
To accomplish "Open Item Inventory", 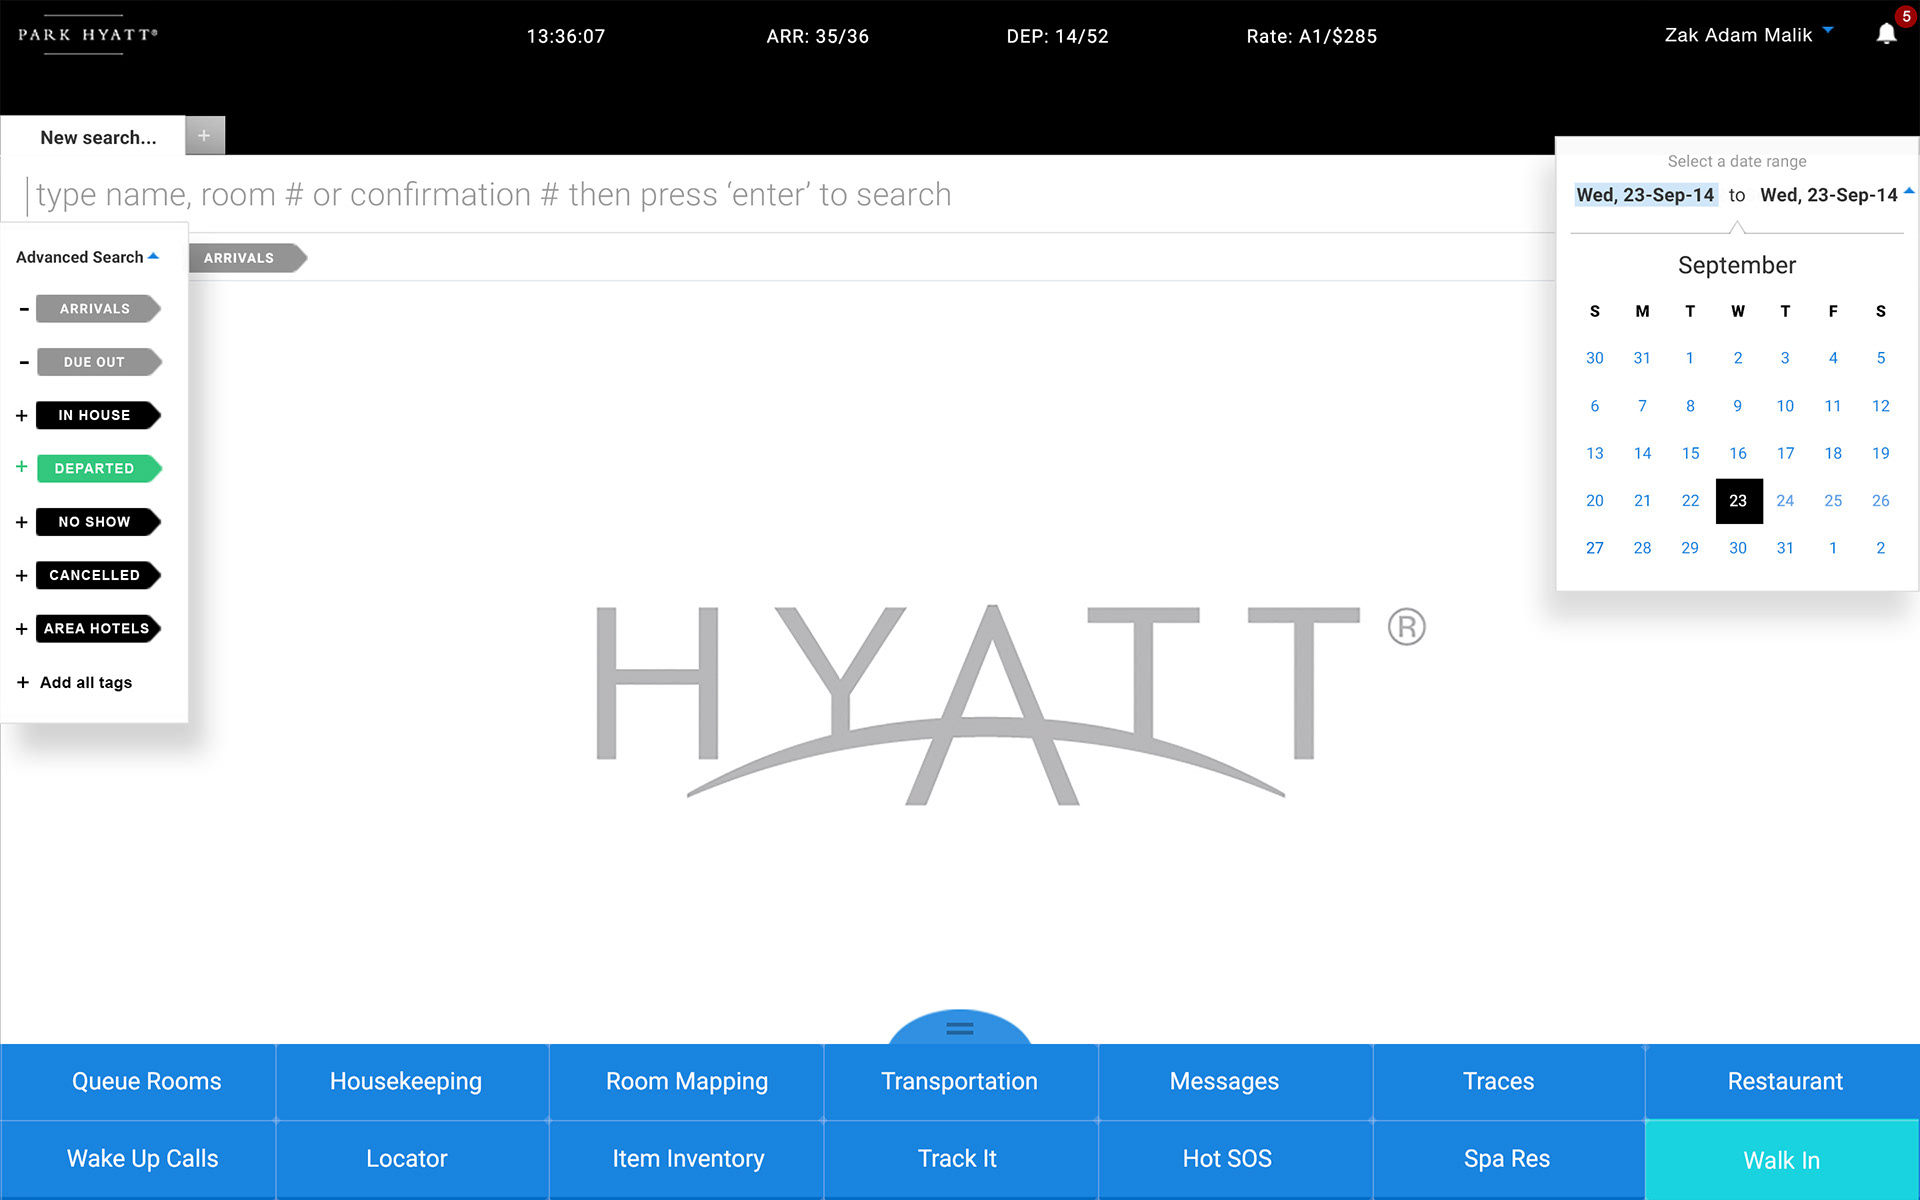I will [687, 1160].
